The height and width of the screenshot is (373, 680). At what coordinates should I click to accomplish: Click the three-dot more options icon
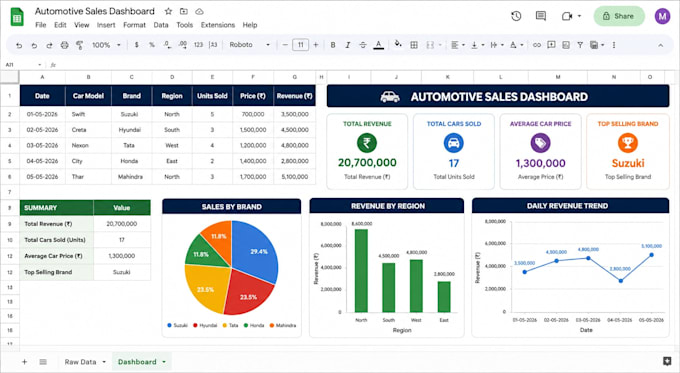click(614, 45)
